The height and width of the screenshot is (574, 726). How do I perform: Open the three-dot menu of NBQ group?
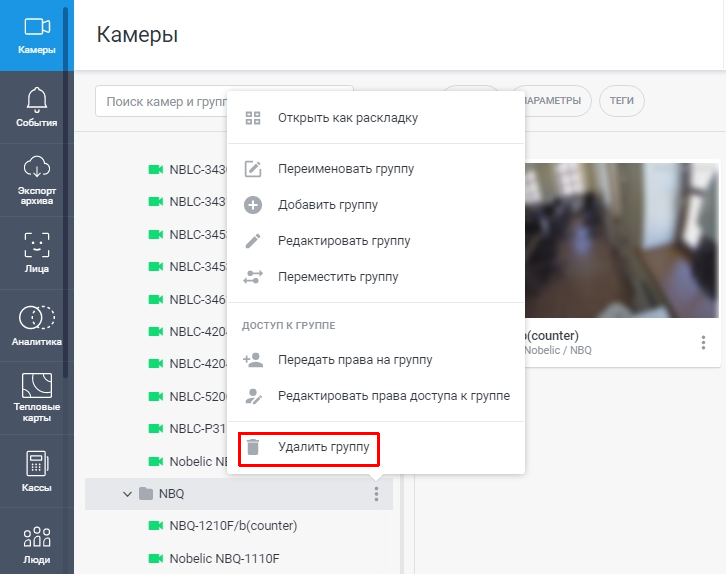pos(376,494)
